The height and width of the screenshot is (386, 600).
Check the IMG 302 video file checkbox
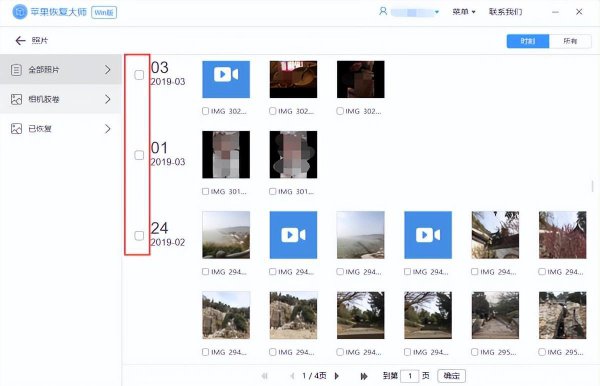pos(205,111)
